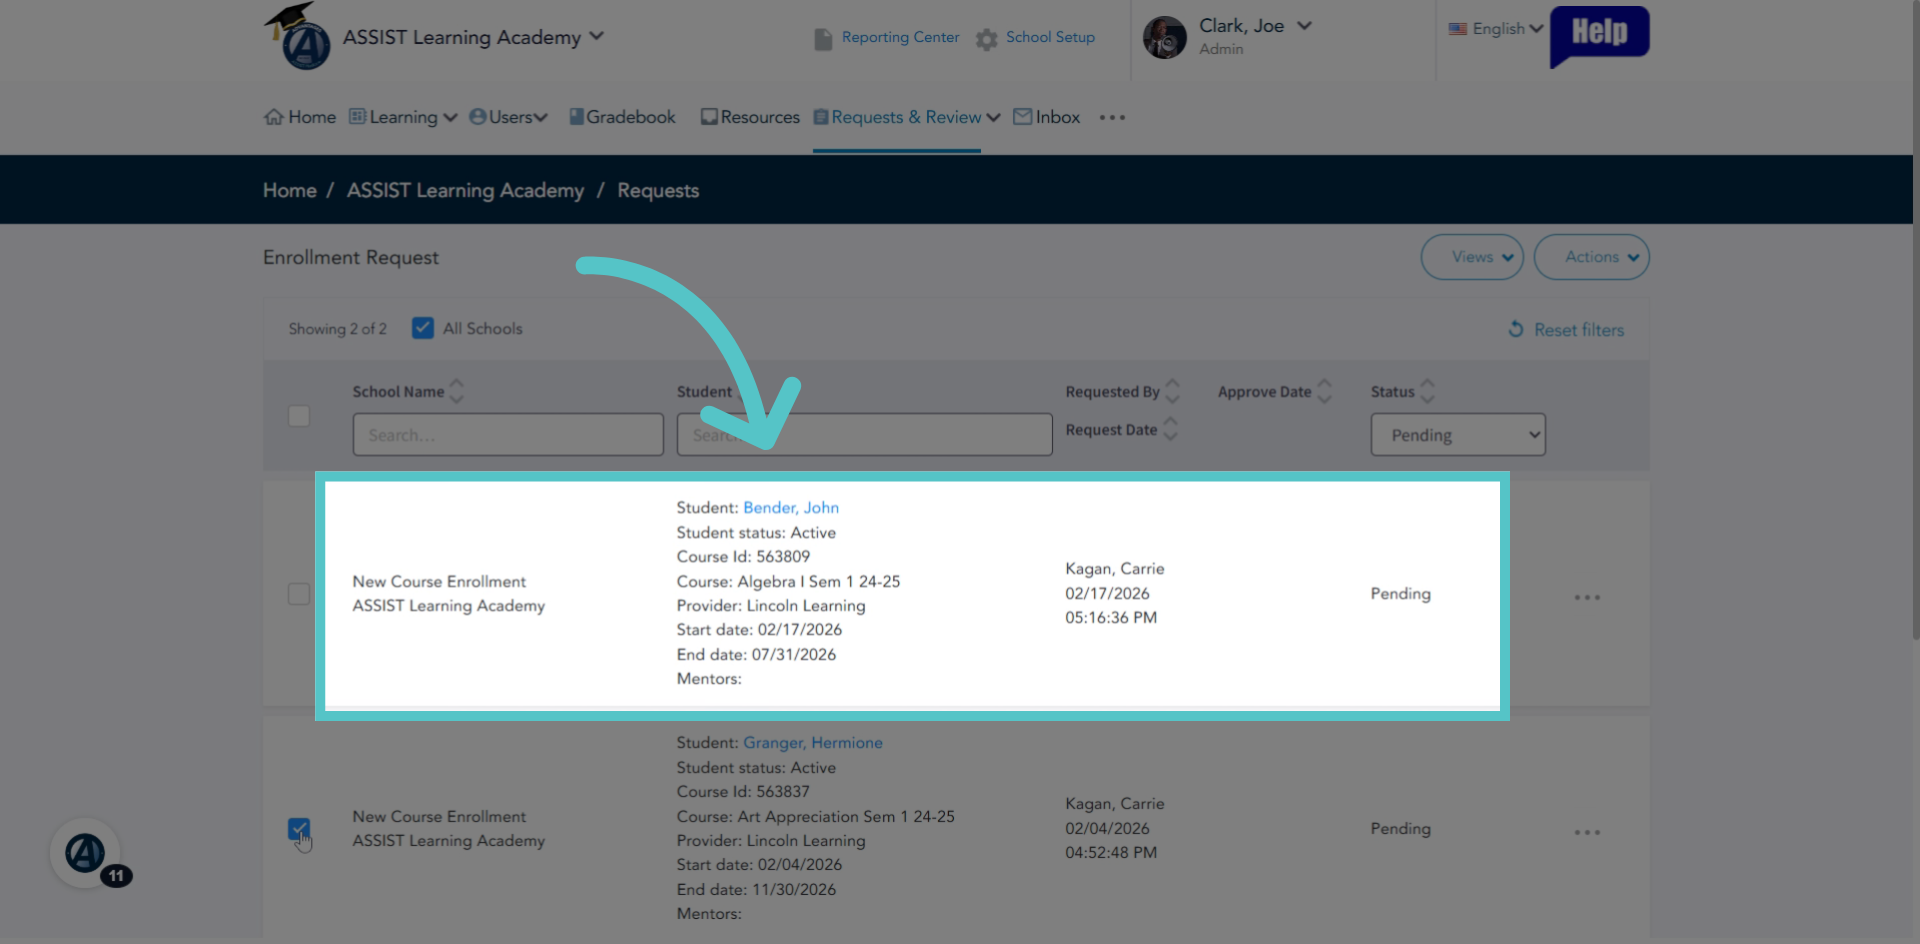Viewport: 1920px width, 944px height.
Task: Open Granger, Hermione student link
Action: (x=812, y=743)
